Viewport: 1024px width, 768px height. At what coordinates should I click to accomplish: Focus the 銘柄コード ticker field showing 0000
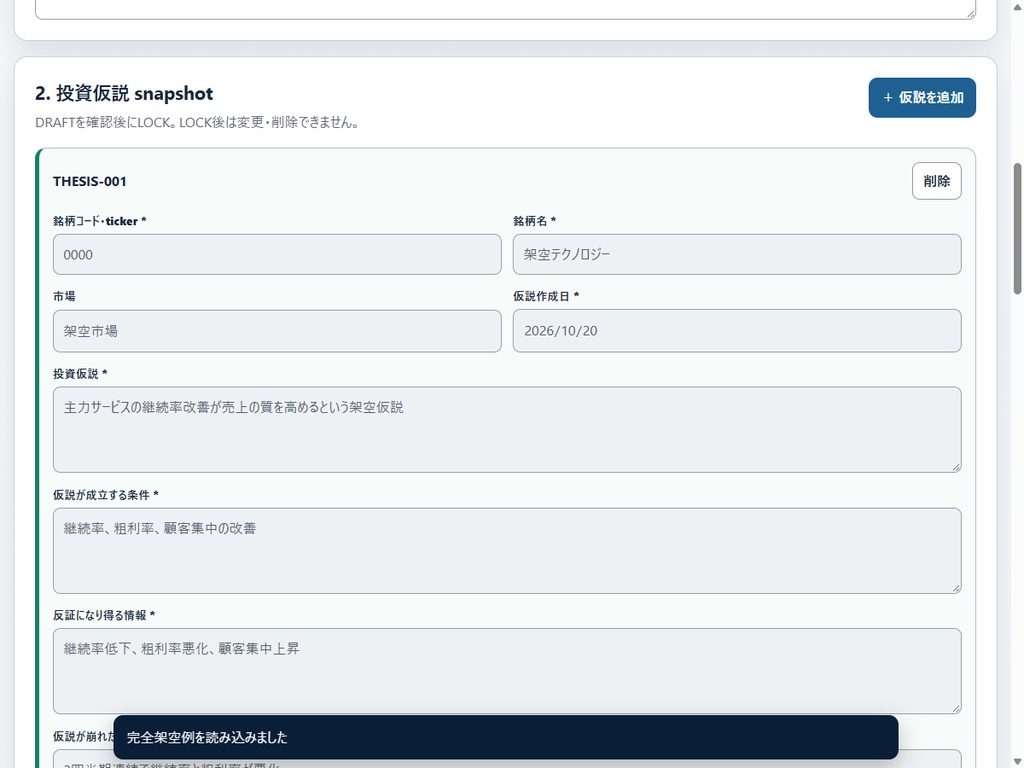click(277, 255)
